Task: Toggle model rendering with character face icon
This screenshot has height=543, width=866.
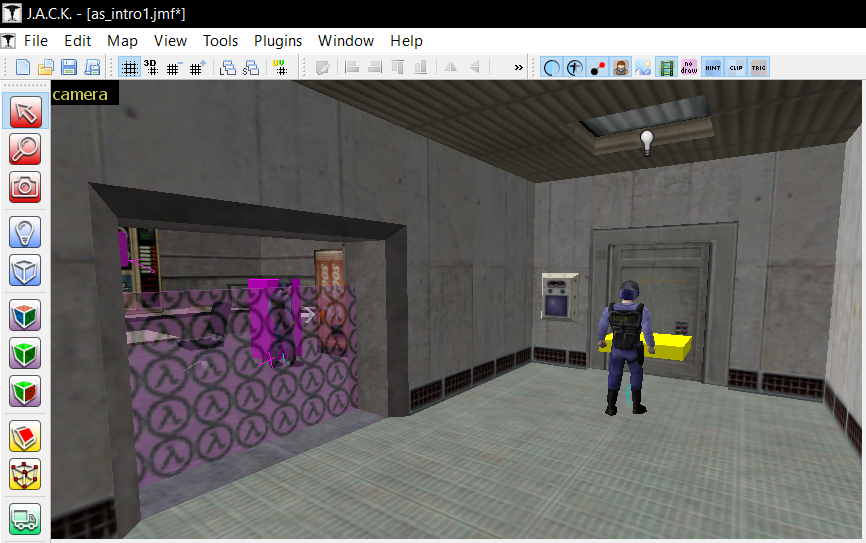Action: (621, 67)
